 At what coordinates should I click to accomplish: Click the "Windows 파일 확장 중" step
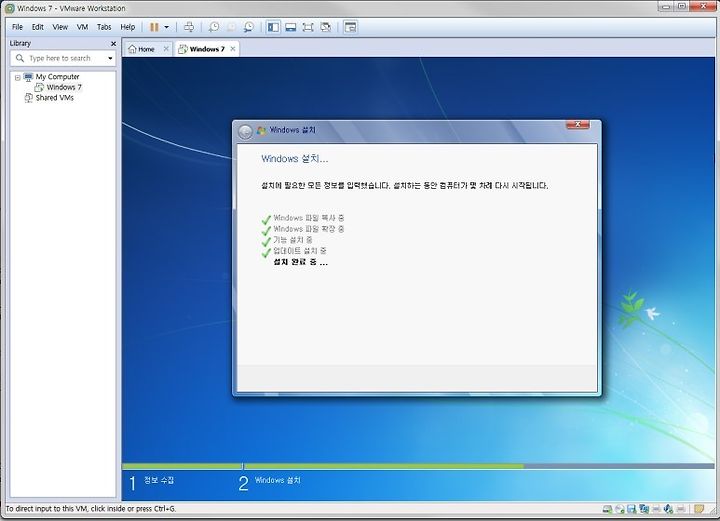(x=309, y=229)
